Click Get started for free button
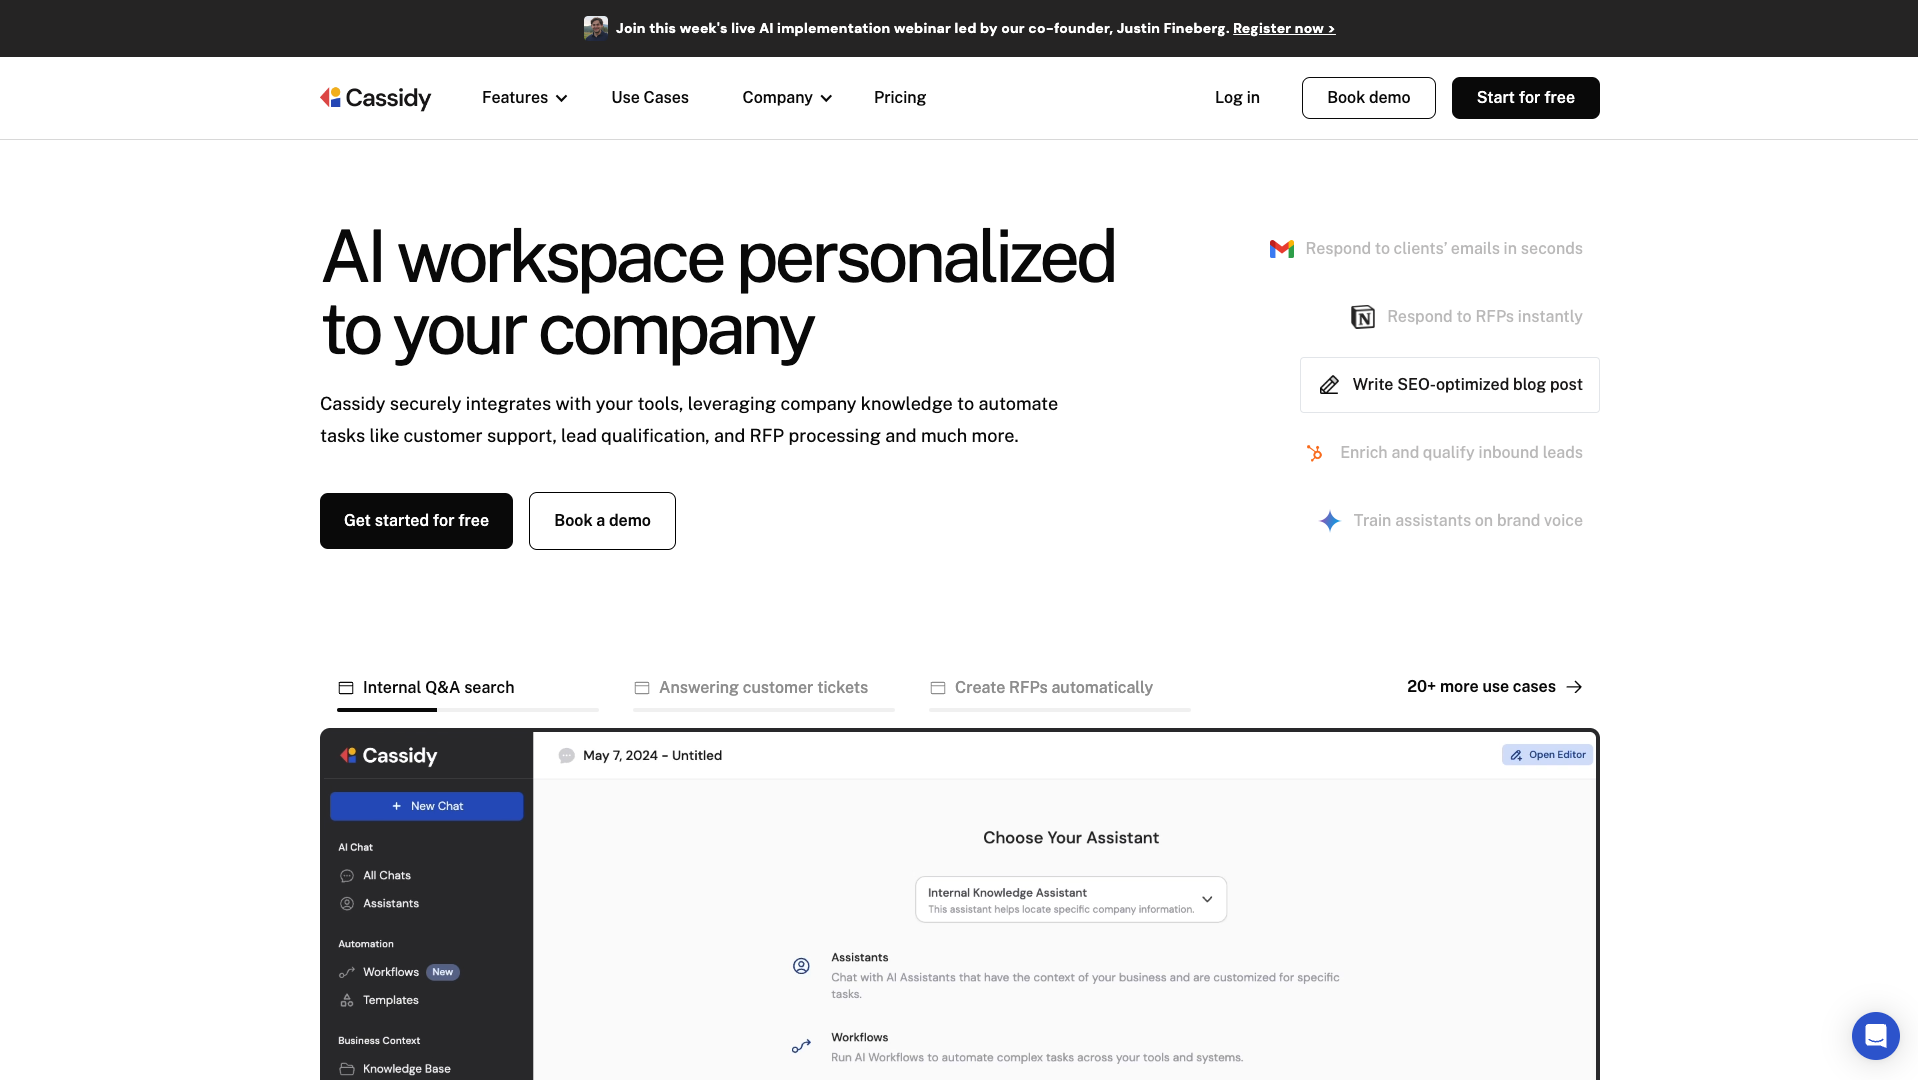1918x1080 pixels. point(416,521)
